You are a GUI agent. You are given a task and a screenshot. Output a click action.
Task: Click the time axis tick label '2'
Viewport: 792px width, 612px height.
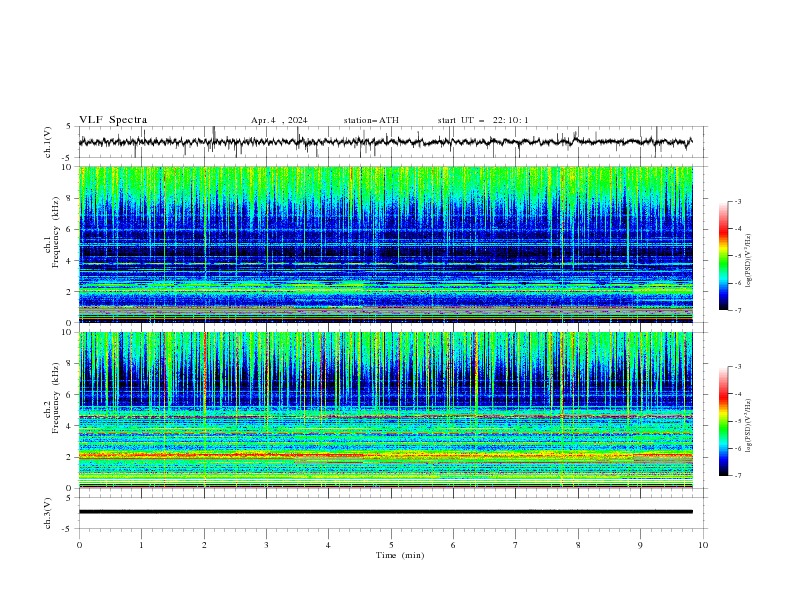(x=204, y=545)
